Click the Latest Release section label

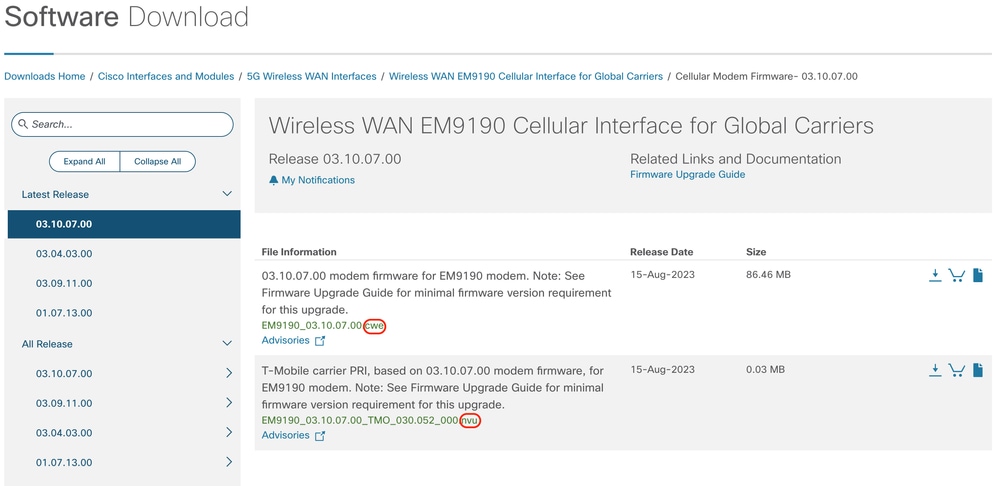point(55,194)
